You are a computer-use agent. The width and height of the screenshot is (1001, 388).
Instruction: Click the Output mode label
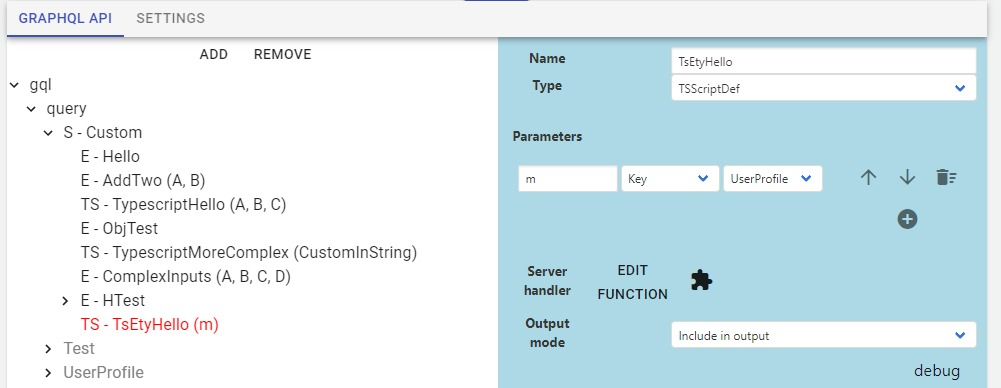click(547, 332)
